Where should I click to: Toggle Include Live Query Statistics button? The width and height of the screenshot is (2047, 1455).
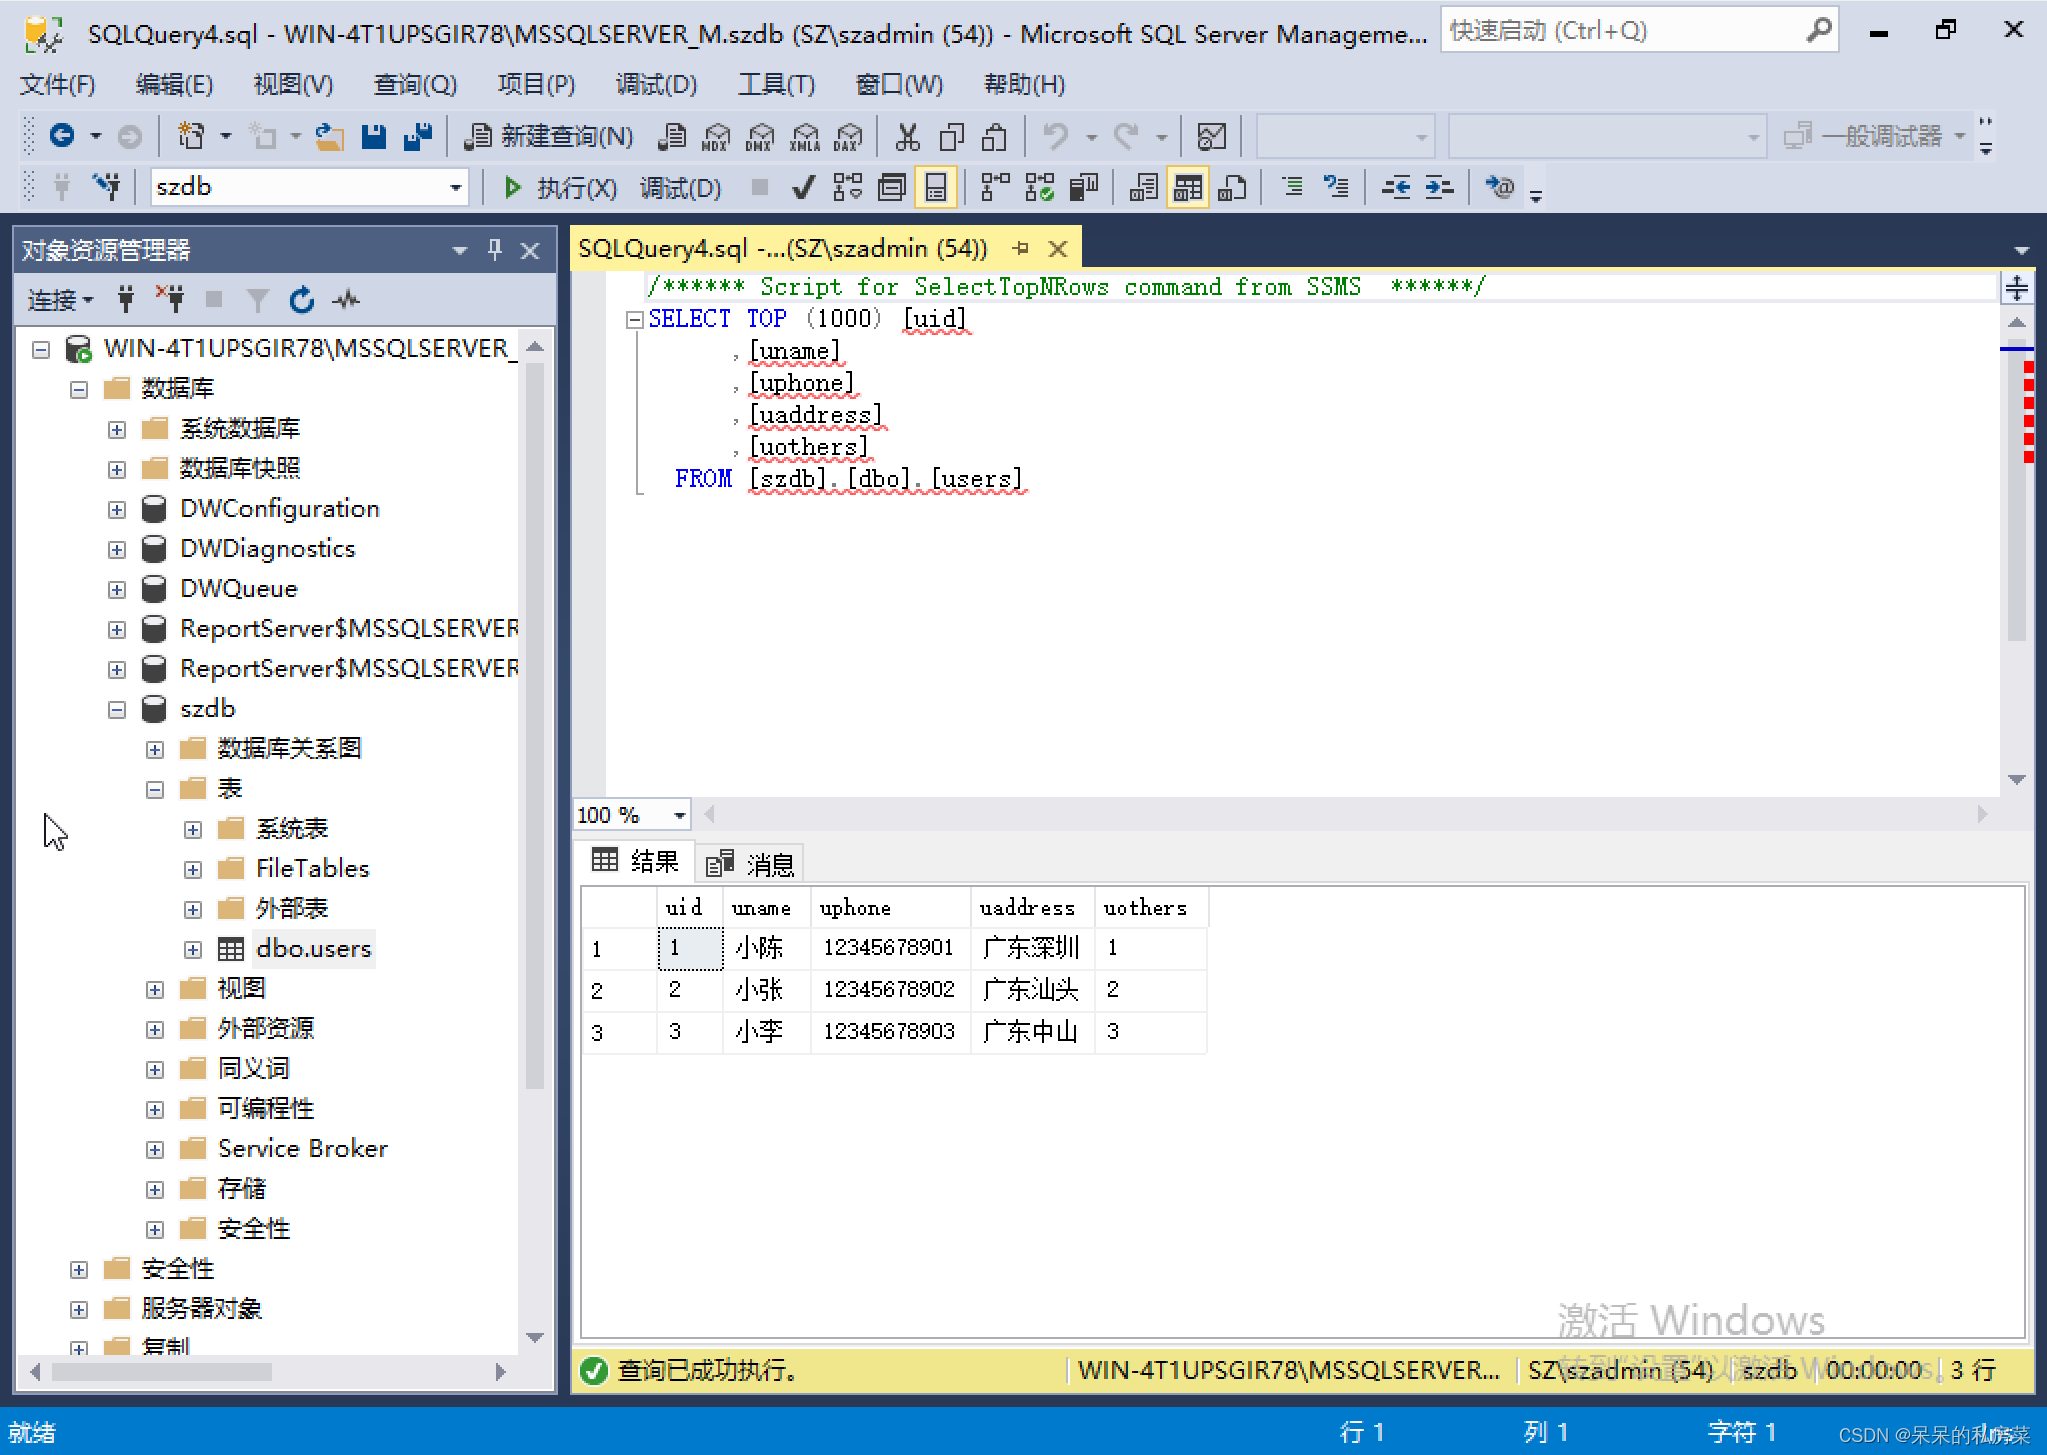(1039, 187)
